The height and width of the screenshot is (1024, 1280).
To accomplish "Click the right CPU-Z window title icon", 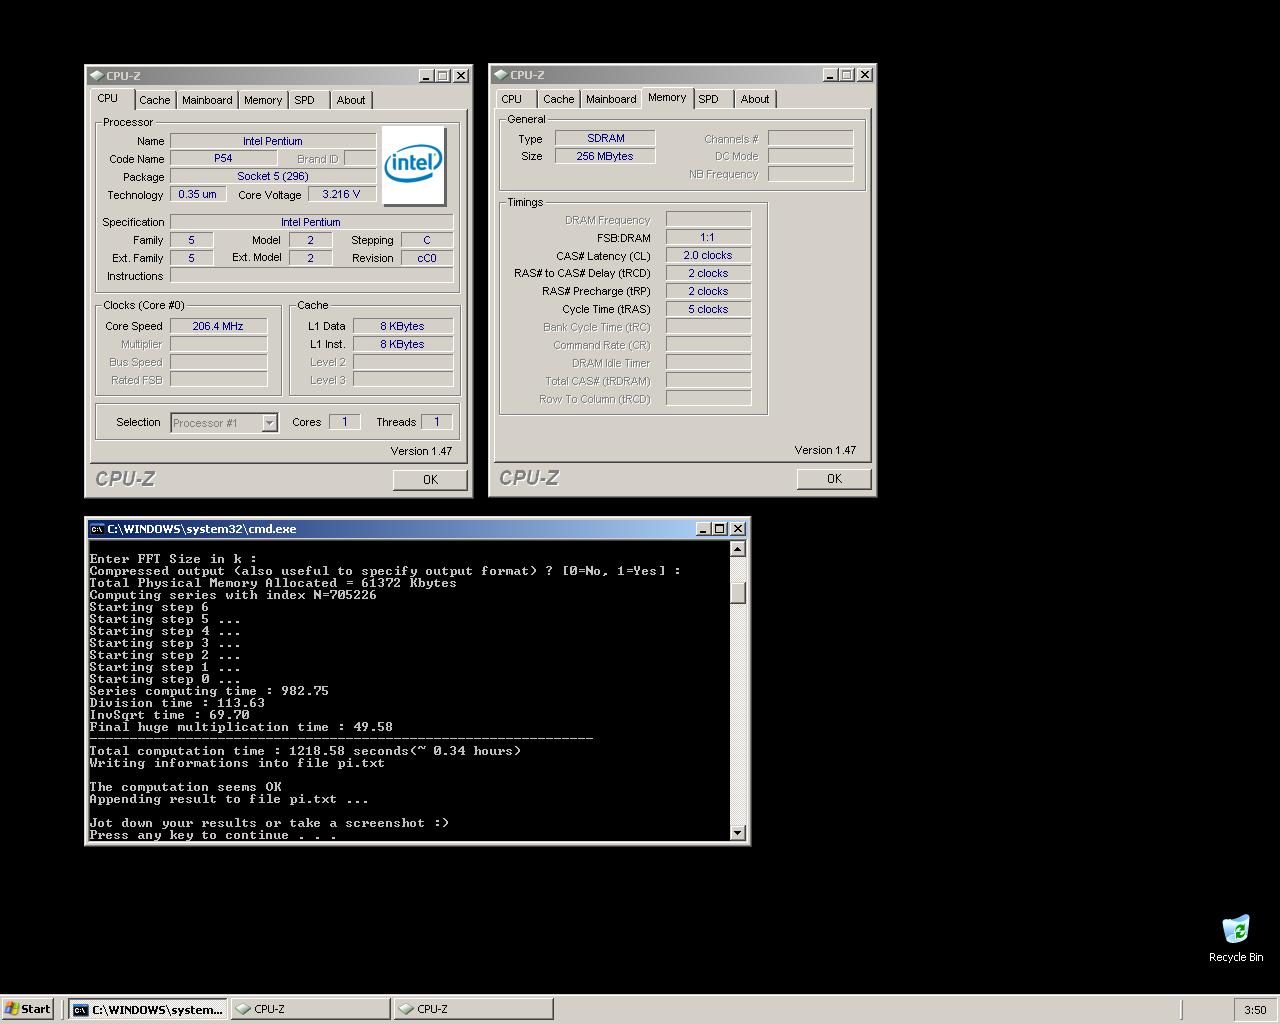I will [500, 74].
